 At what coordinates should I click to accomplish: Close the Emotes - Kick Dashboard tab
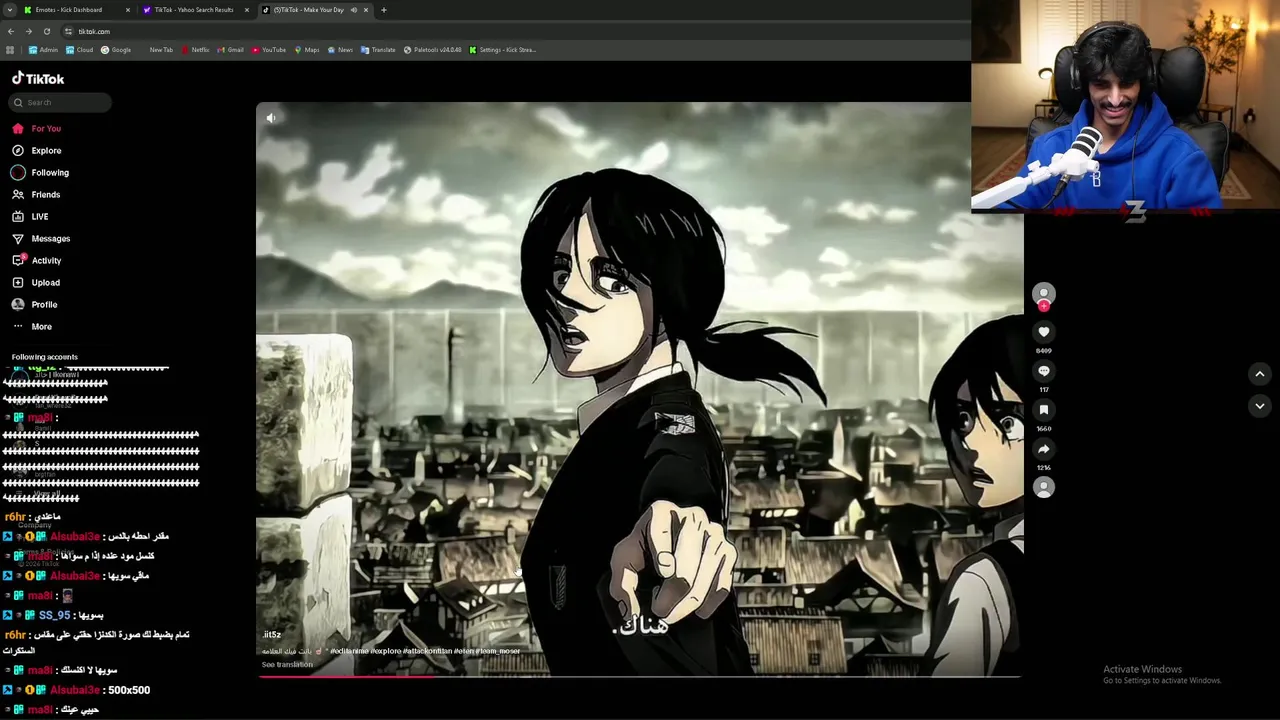point(128,10)
